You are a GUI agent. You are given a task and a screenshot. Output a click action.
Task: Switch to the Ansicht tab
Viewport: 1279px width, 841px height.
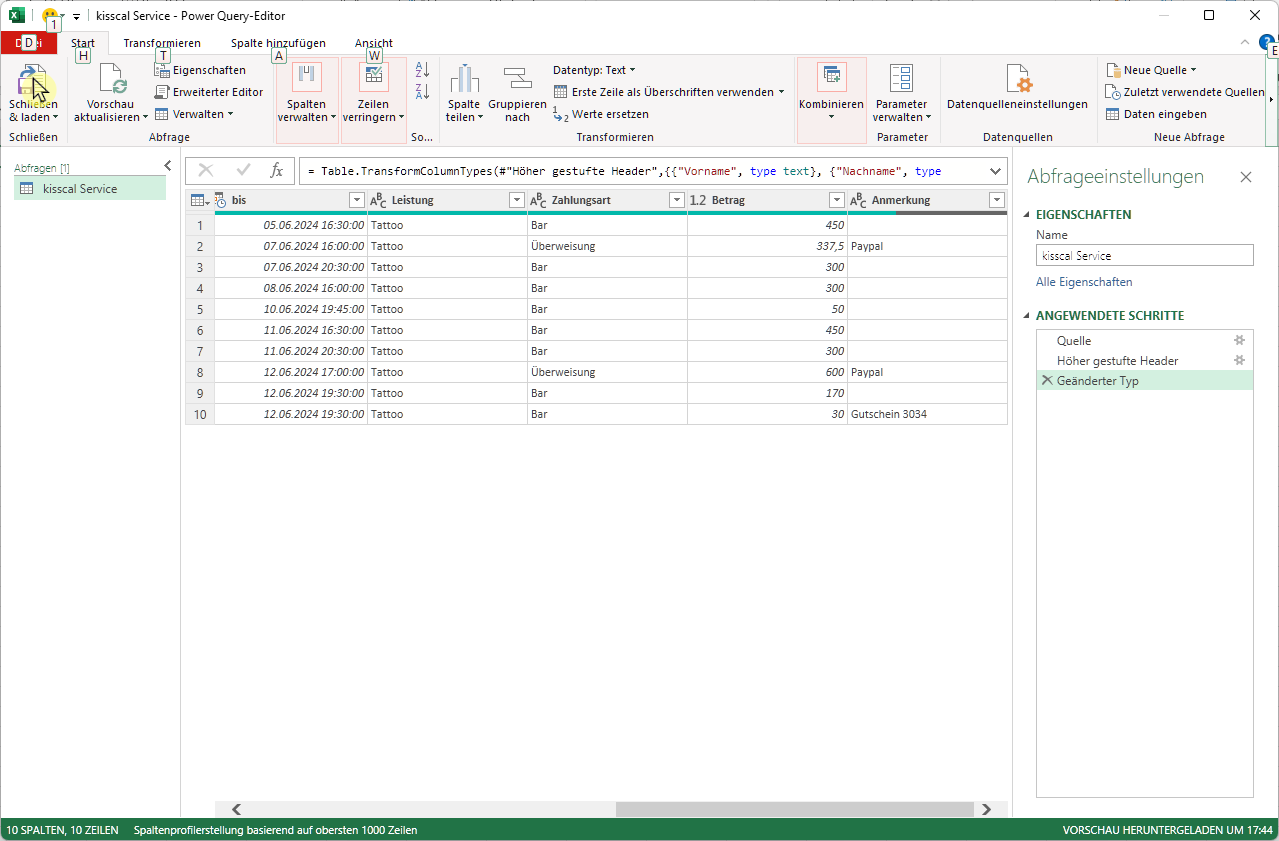pyautogui.click(x=374, y=43)
